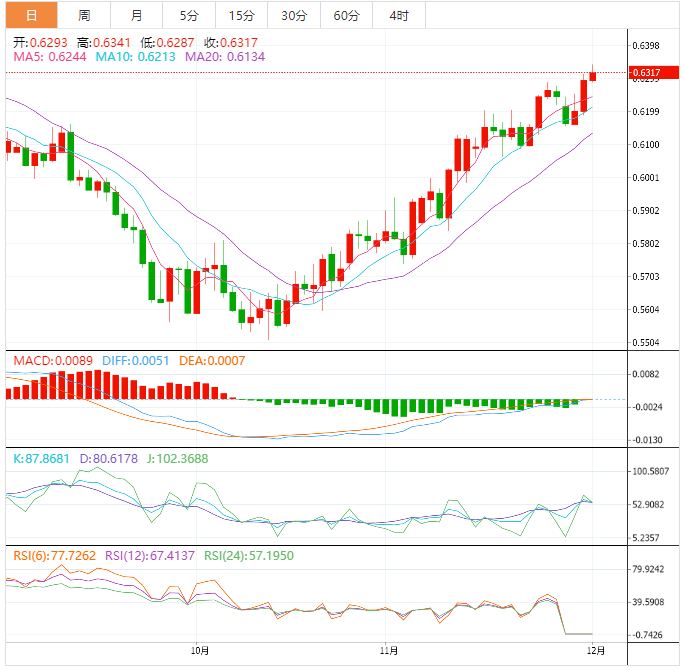The height and width of the screenshot is (670, 685).
Task: Click the 0.6398 price axis label
Action: pyautogui.click(x=646, y=46)
